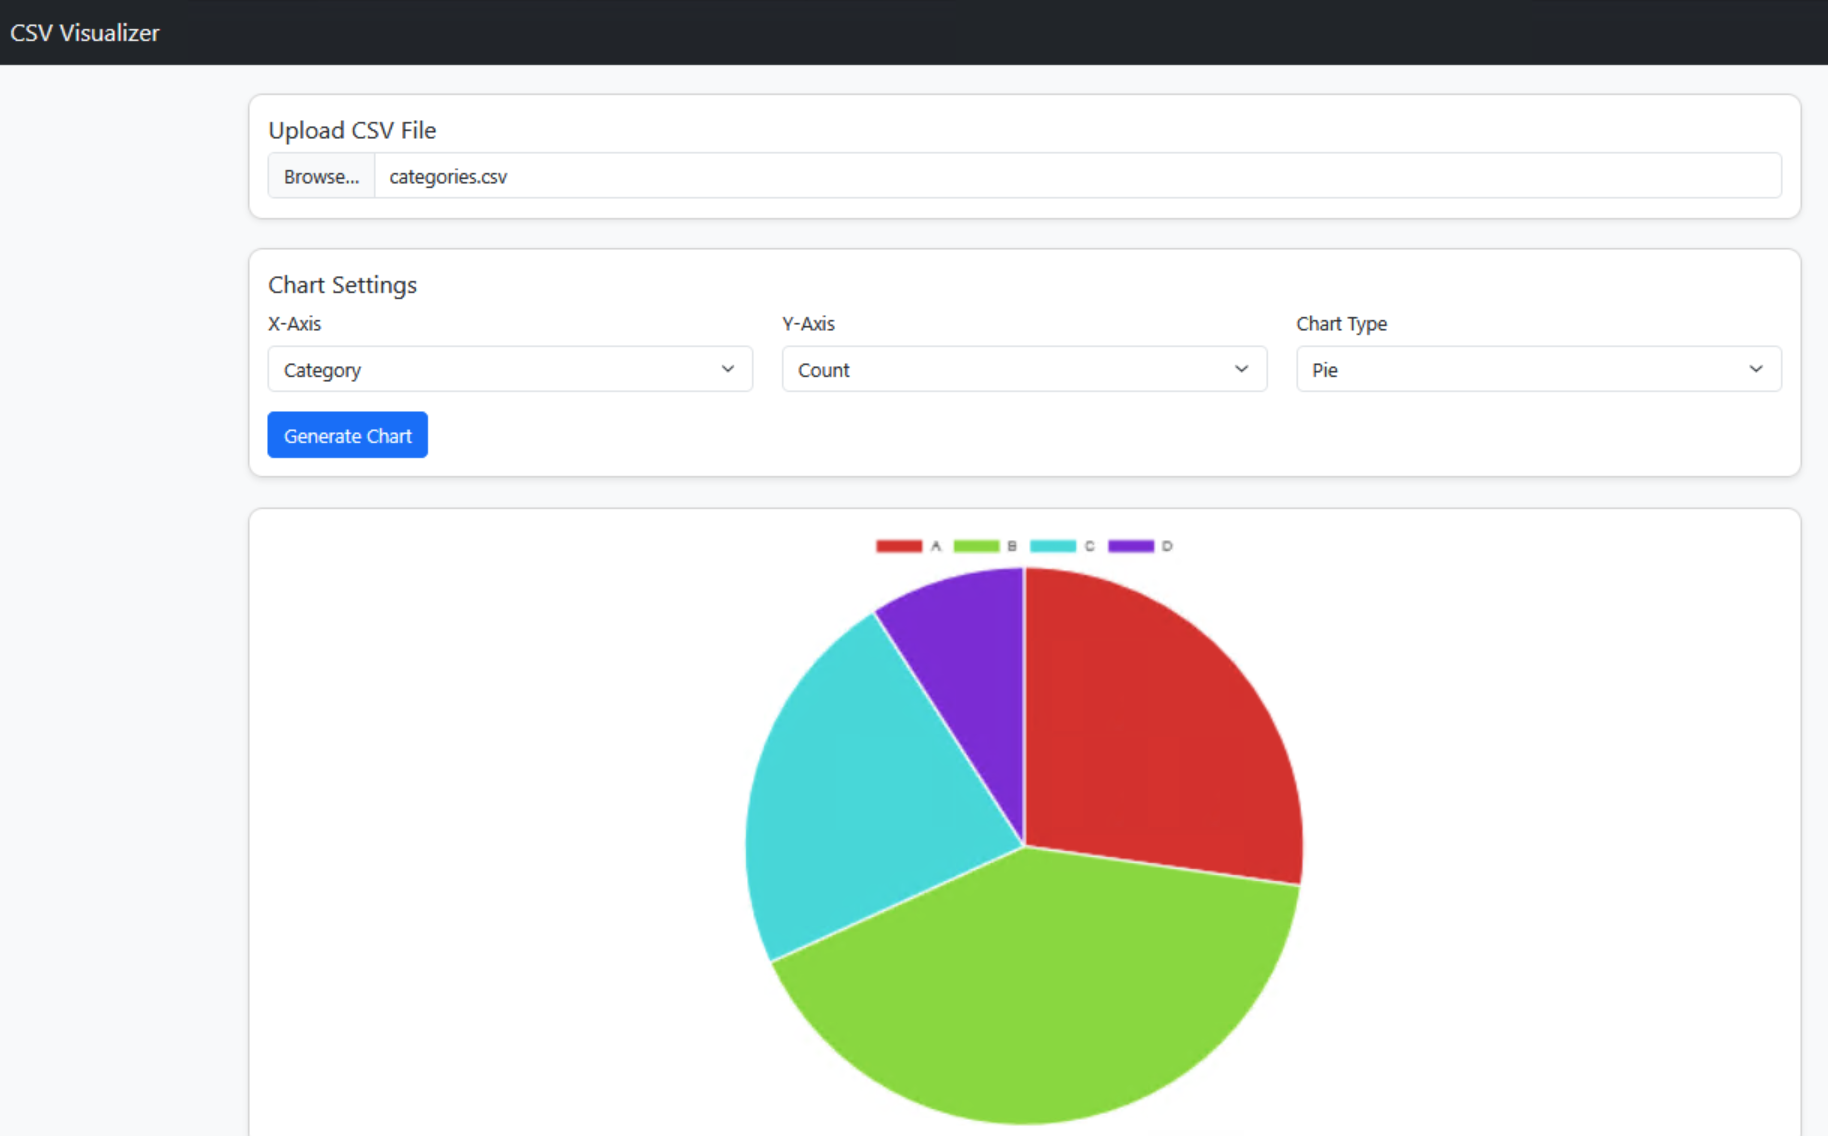Click the Upload CSV File heading
This screenshot has height=1136, width=1828.
pos(352,131)
